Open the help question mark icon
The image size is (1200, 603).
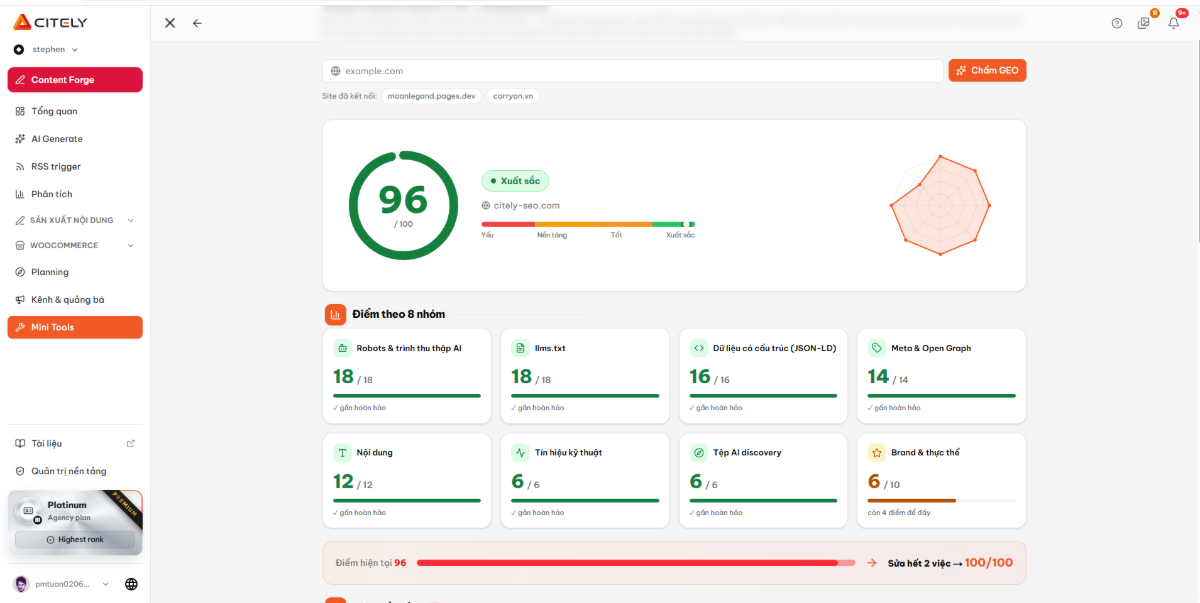[x=1117, y=23]
